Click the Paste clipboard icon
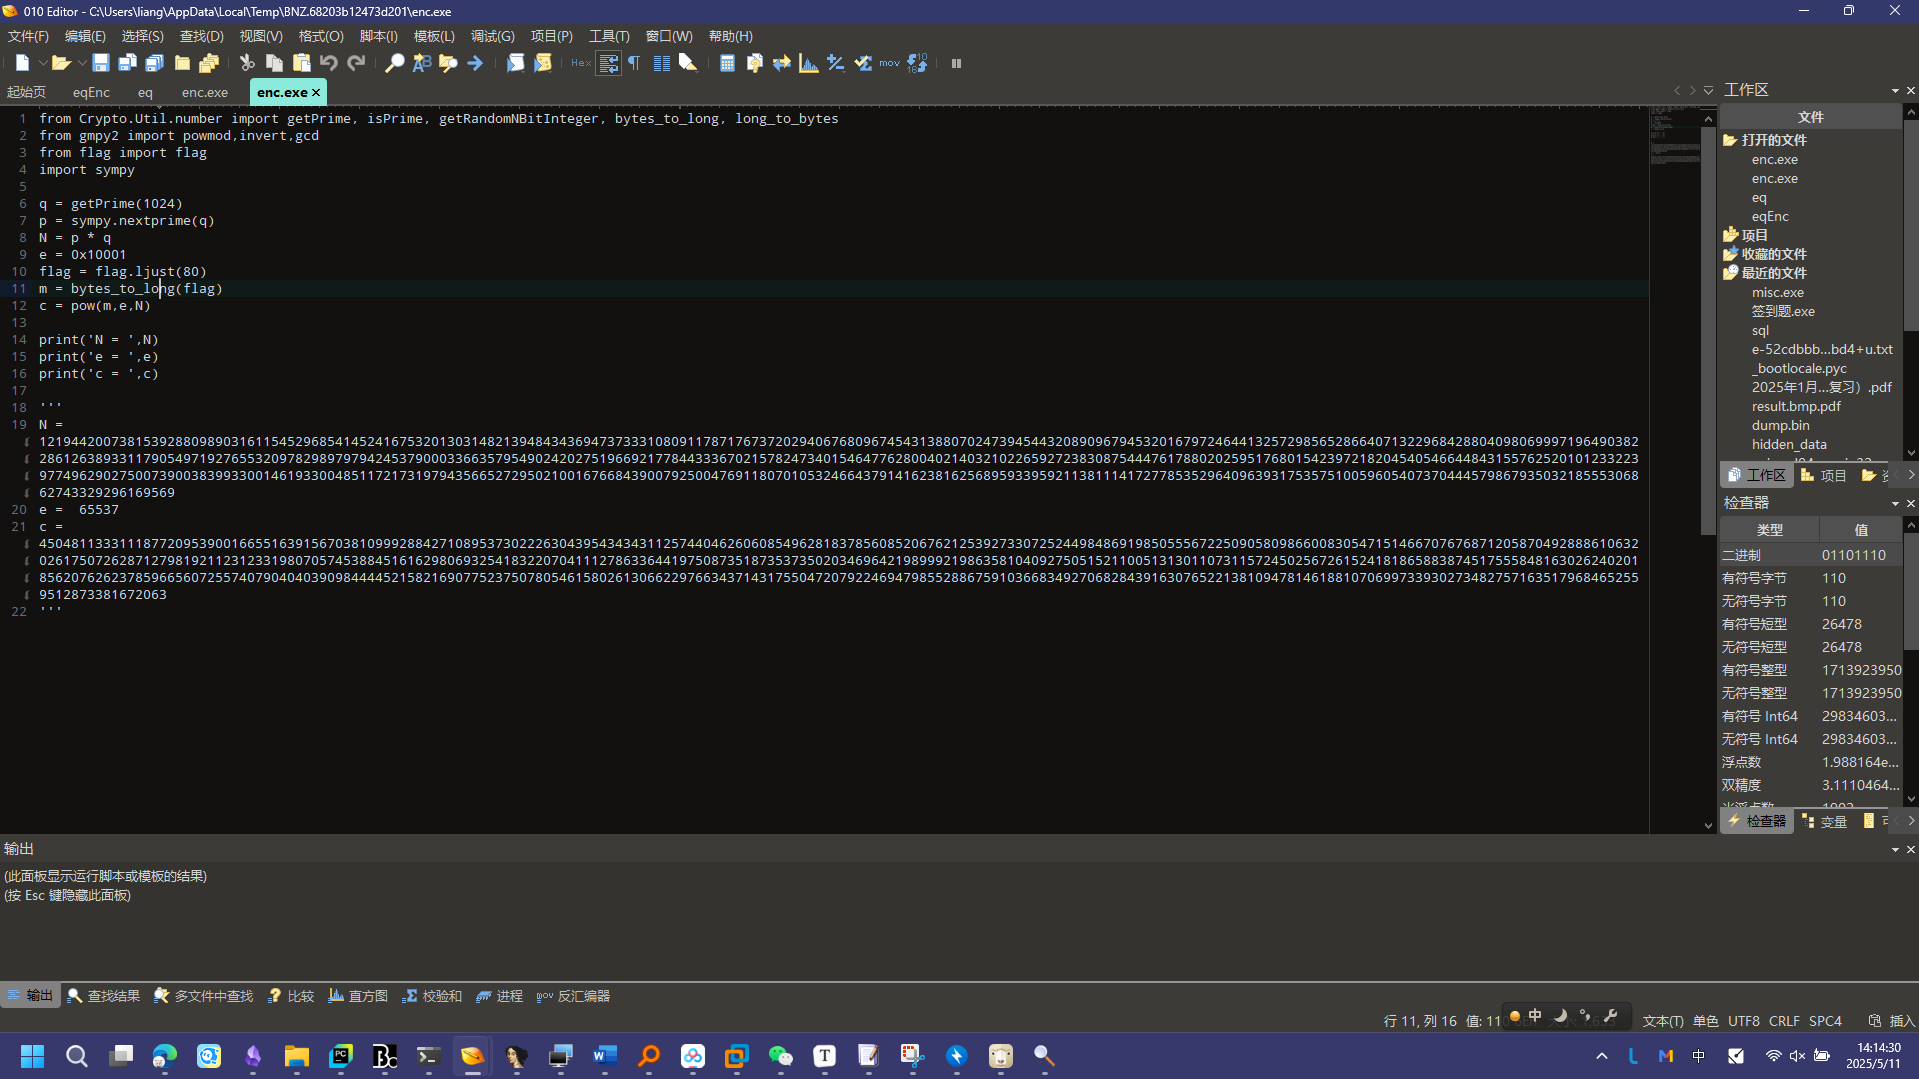 [x=301, y=63]
